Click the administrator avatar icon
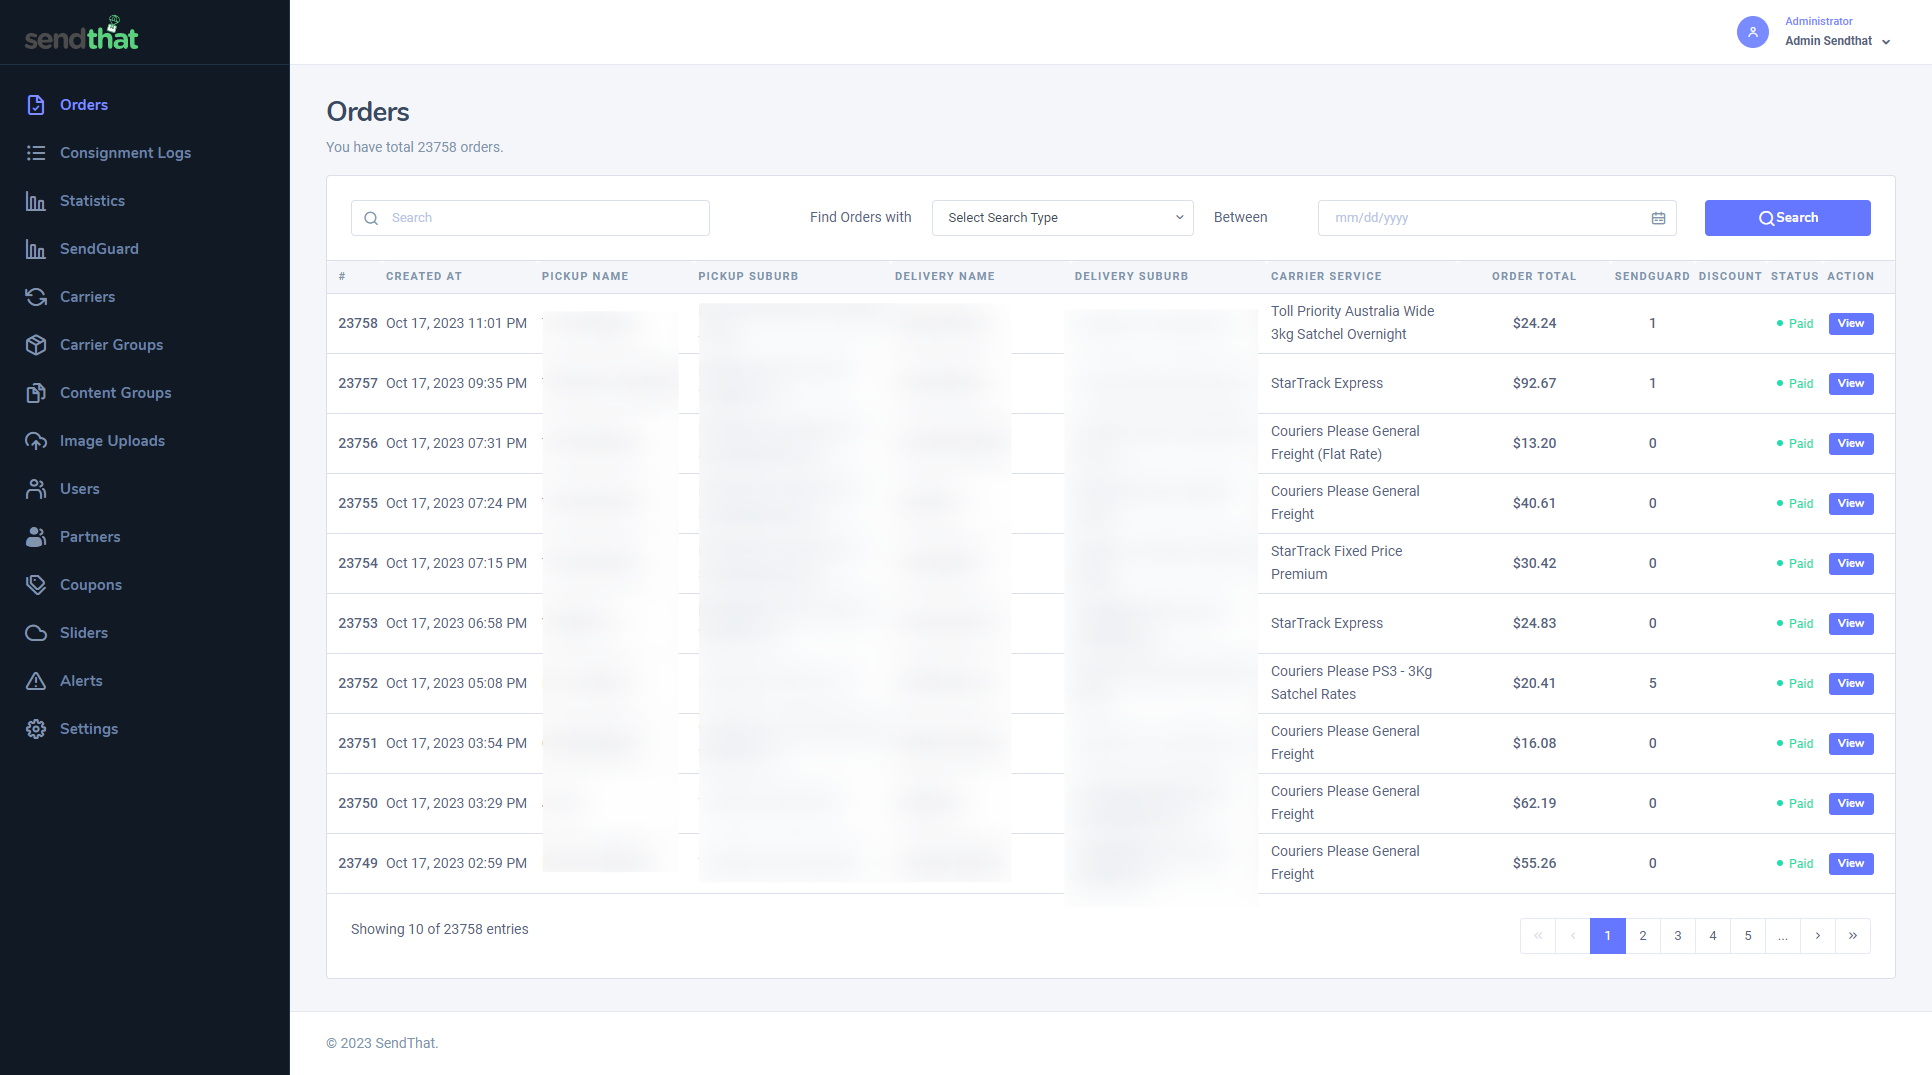The image size is (1932, 1075). [x=1753, y=32]
